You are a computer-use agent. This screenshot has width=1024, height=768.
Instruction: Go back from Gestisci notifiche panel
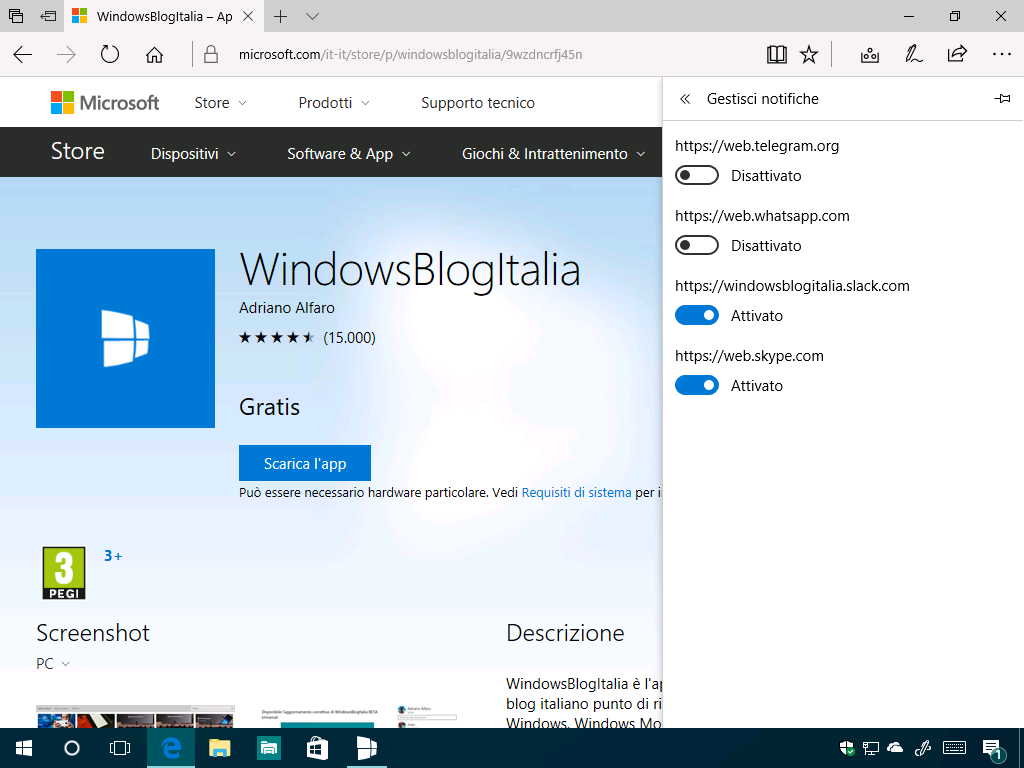click(684, 99)
